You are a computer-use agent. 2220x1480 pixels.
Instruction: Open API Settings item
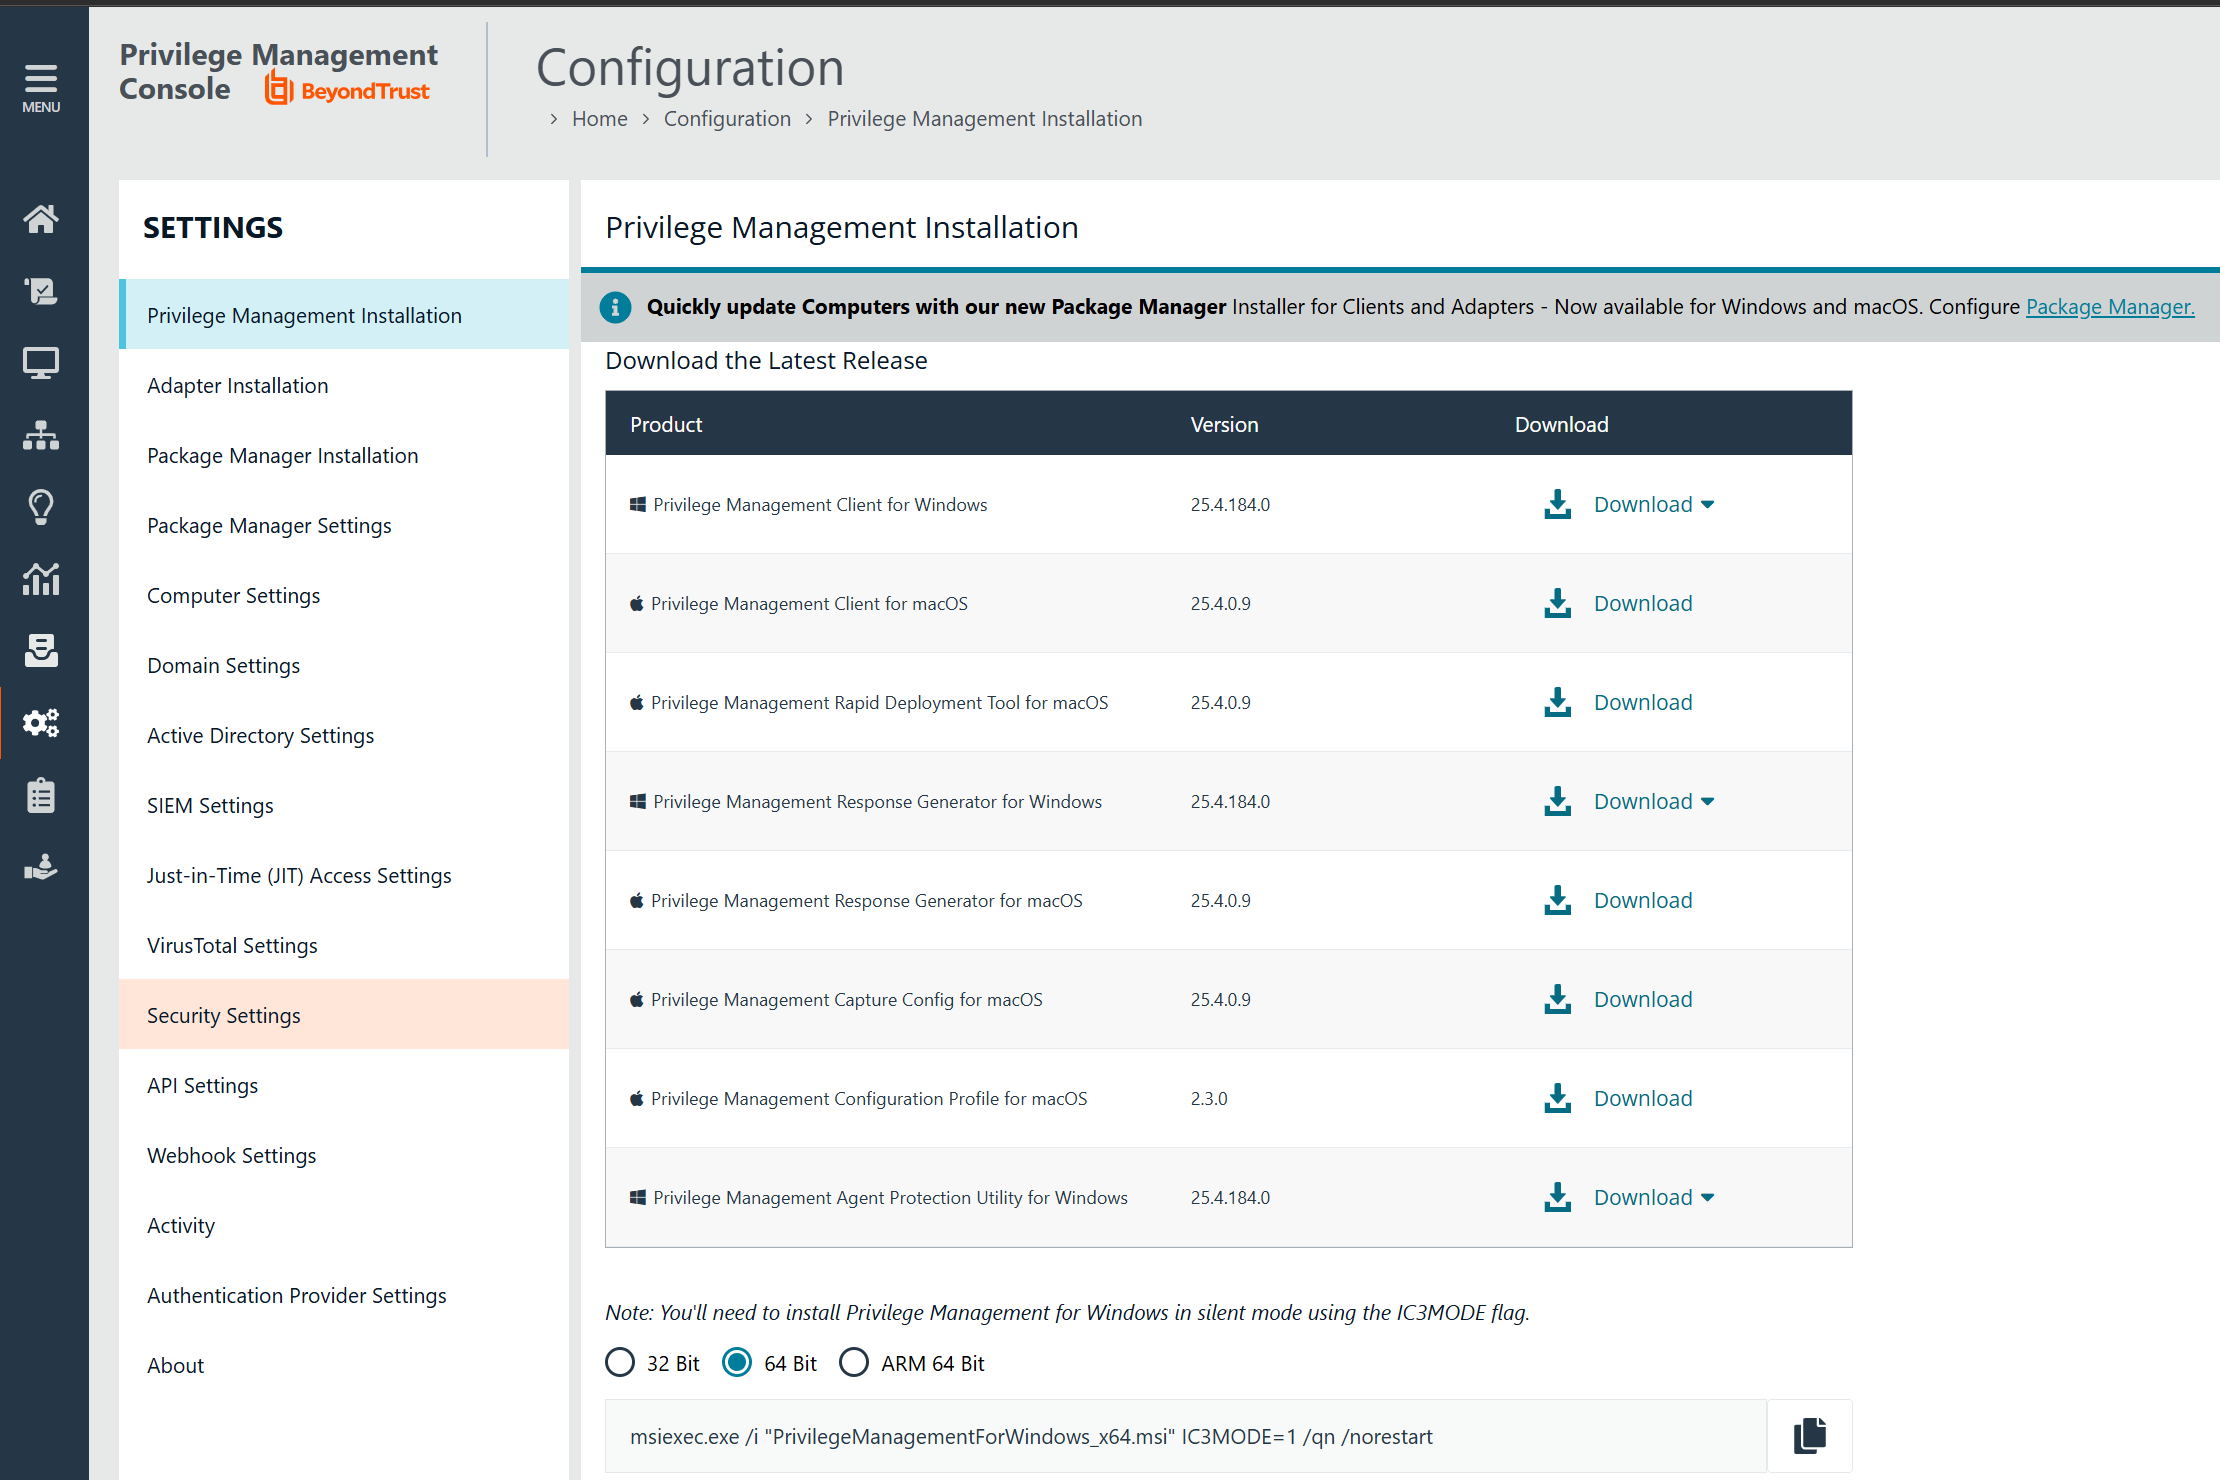(x=344, y=1085)
